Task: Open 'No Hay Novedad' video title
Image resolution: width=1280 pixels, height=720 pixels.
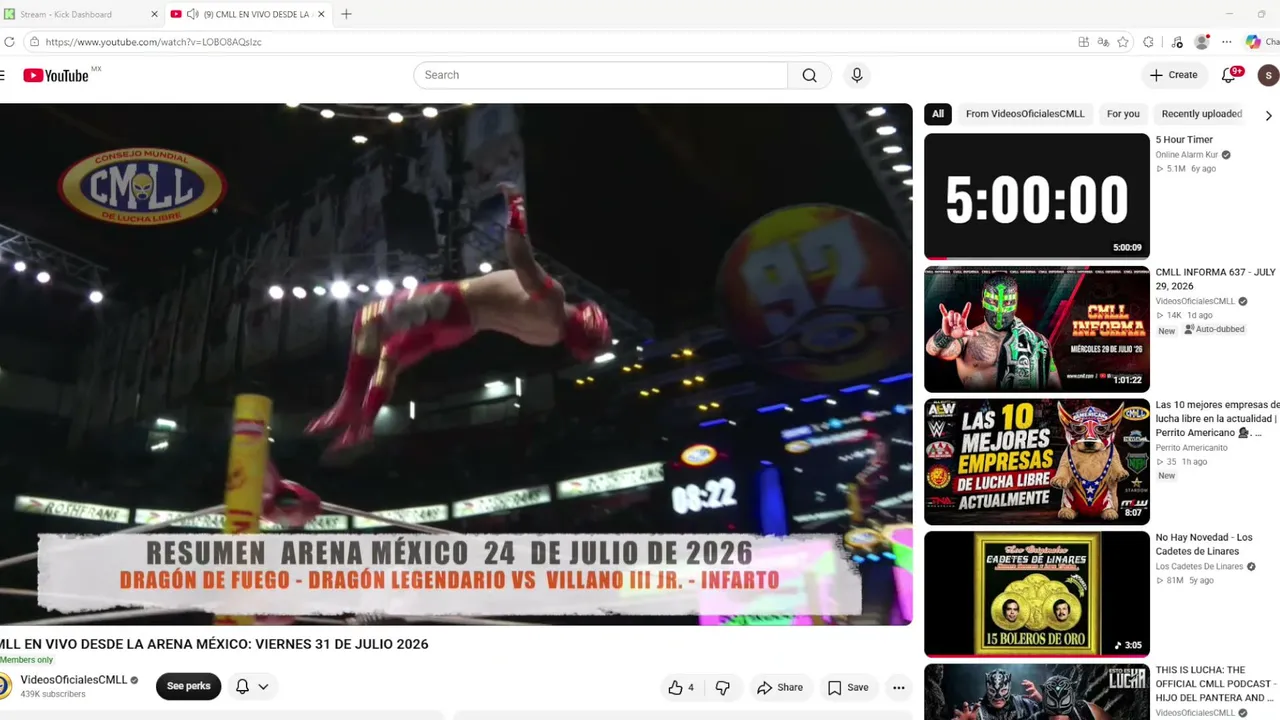Action: 1204,544
